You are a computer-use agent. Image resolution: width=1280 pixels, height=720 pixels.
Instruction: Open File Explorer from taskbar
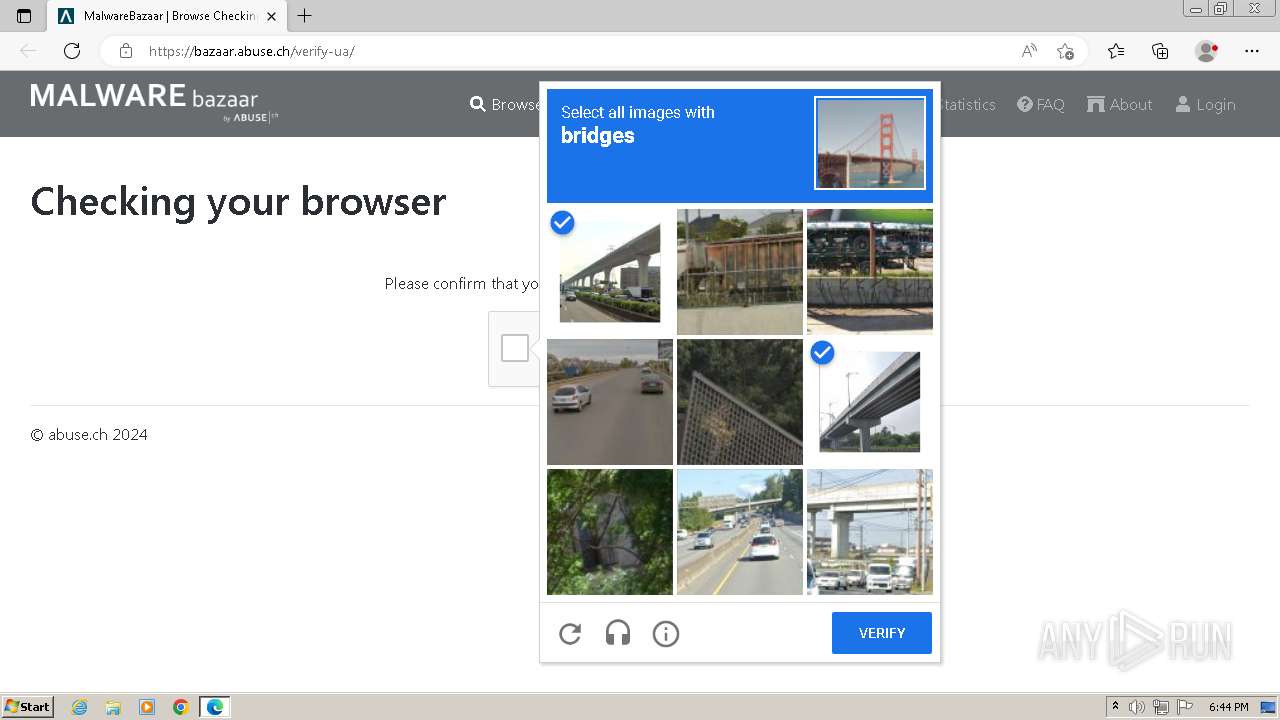tap(113, 707)
